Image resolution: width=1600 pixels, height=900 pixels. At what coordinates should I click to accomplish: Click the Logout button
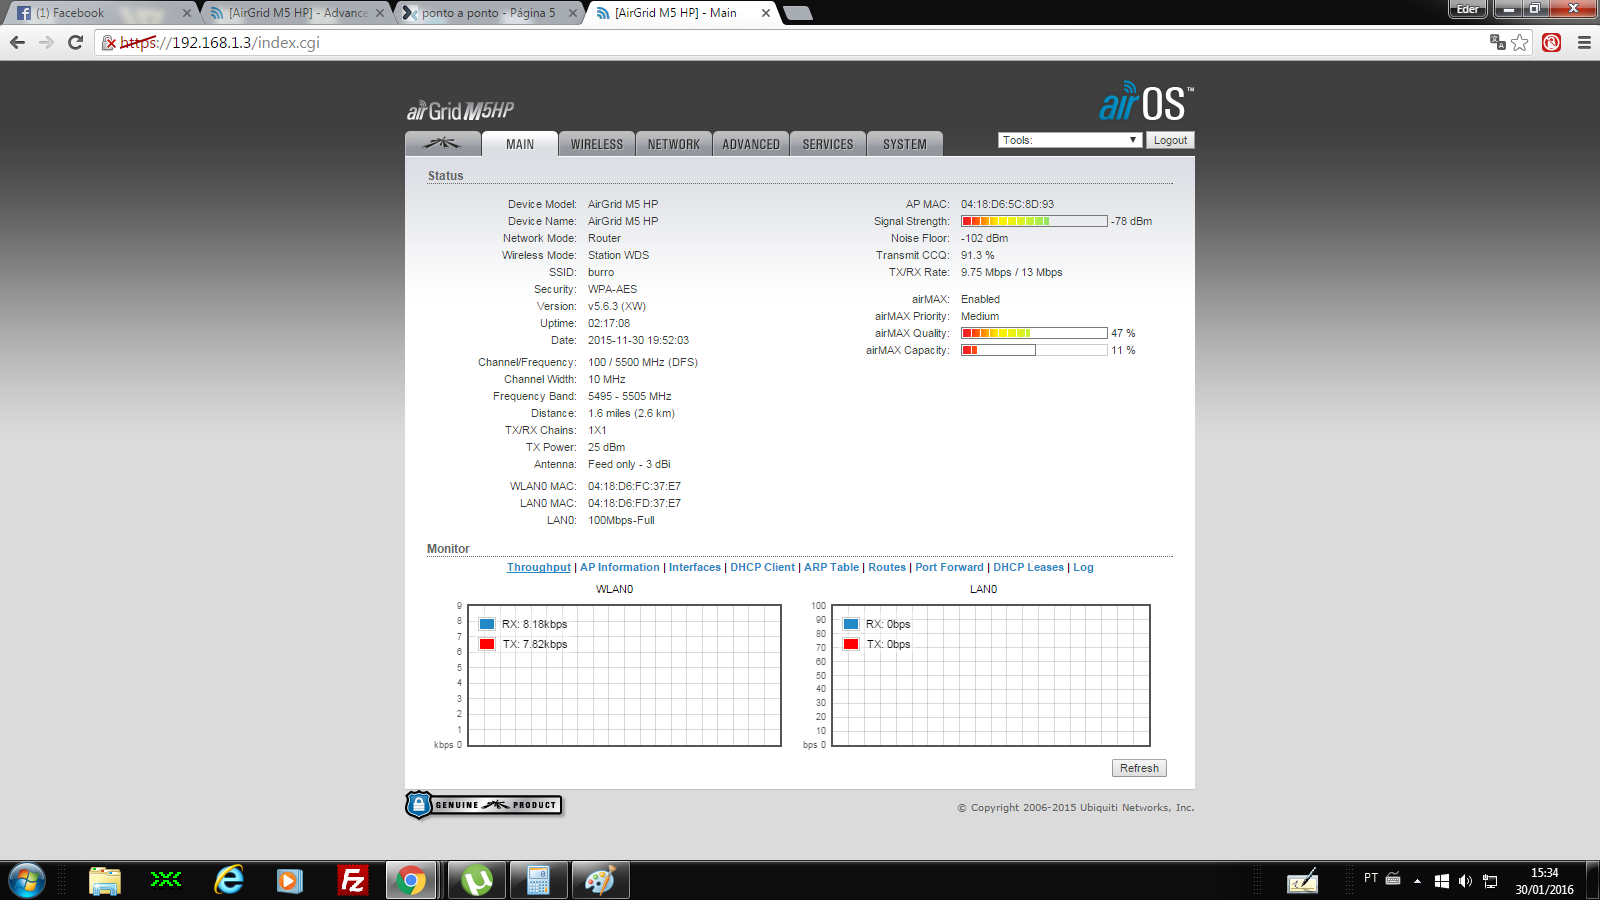click(1170, 140)
